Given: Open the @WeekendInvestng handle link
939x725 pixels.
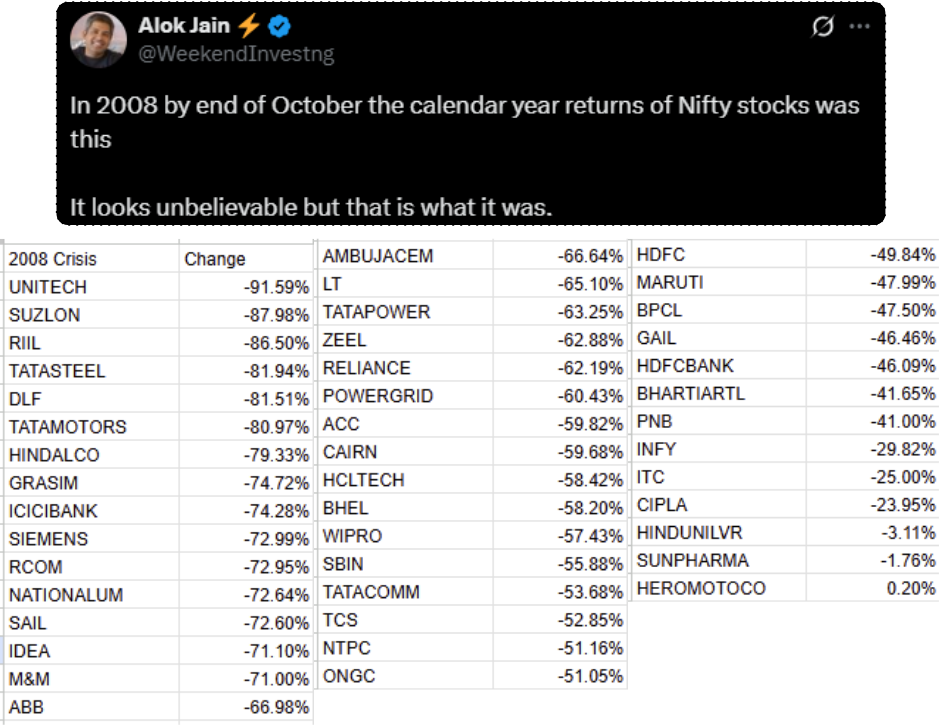Looking at the screenshot, I should (x=235, y=54).
